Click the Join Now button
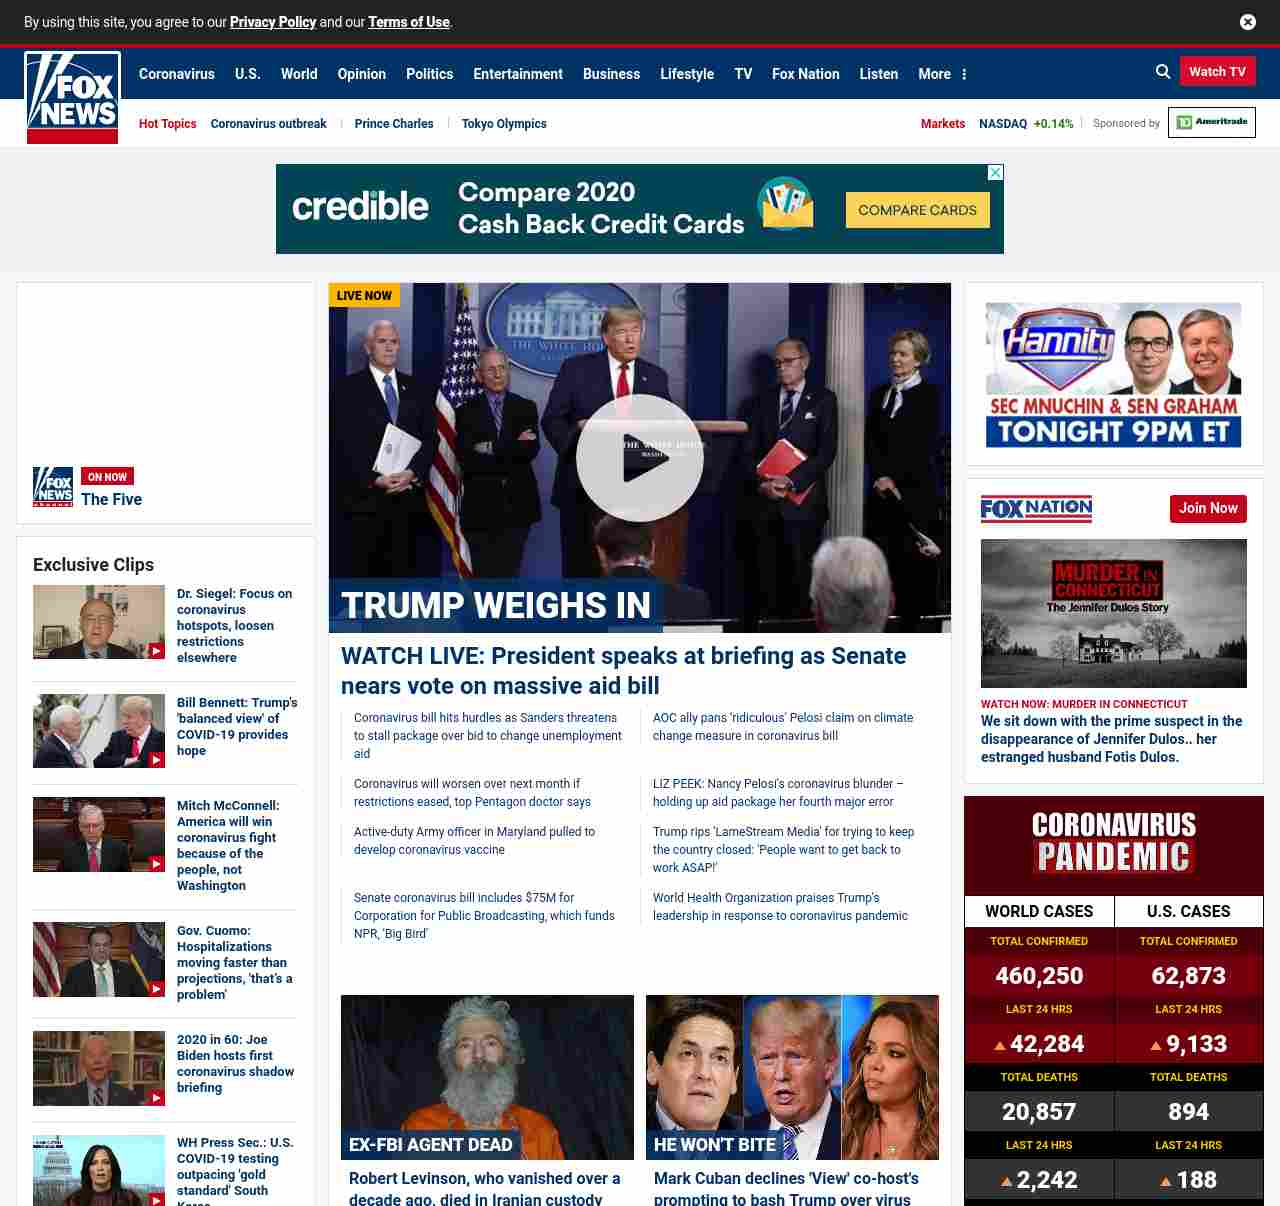This screenshot has width=1280, height=1206. (x=1208, y=508)
